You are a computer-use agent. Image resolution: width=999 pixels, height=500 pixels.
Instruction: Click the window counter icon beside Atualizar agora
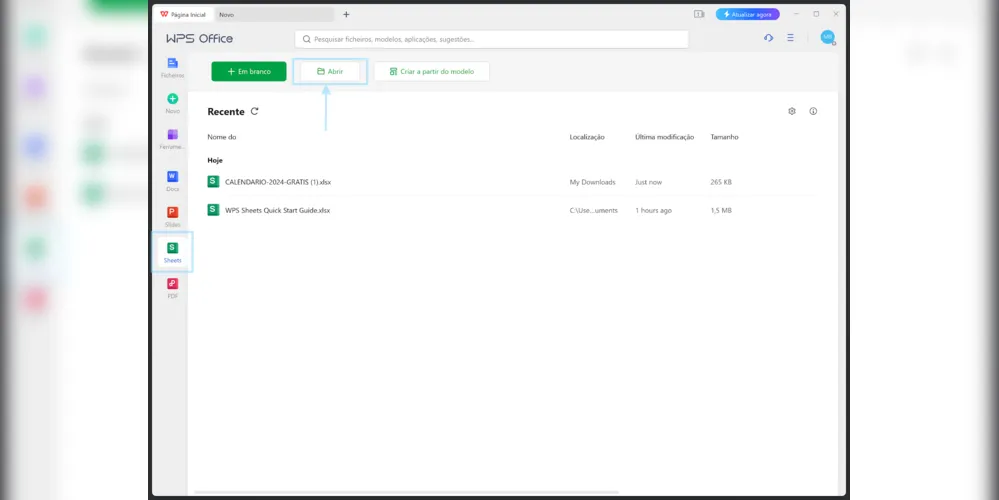click(699, 14)
